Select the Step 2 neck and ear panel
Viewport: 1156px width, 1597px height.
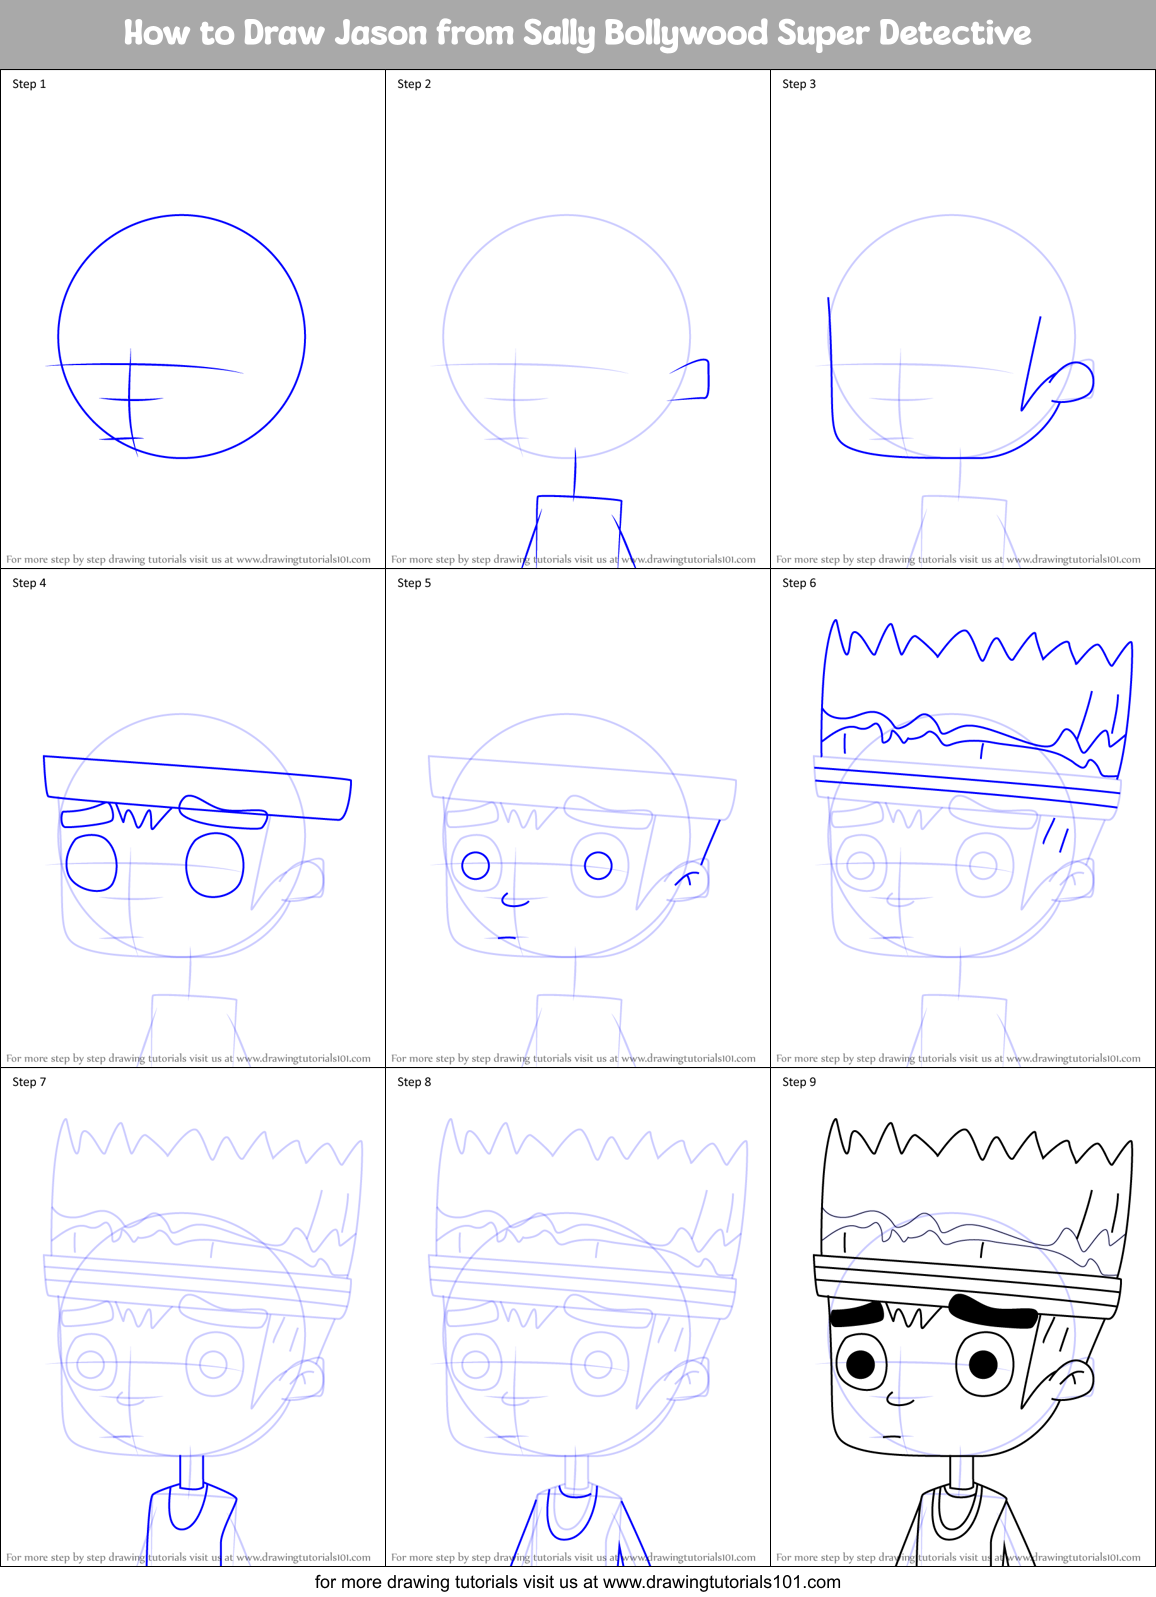[578, 319]
